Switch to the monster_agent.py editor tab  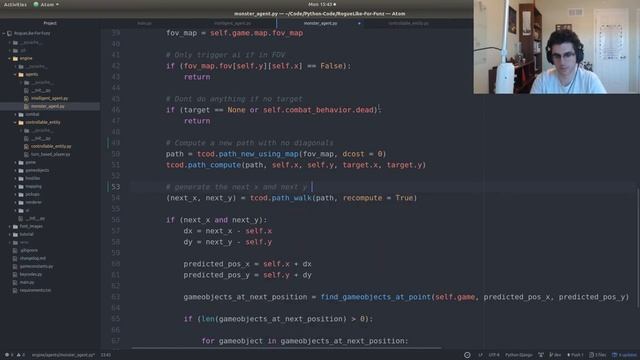pos(320,23)
